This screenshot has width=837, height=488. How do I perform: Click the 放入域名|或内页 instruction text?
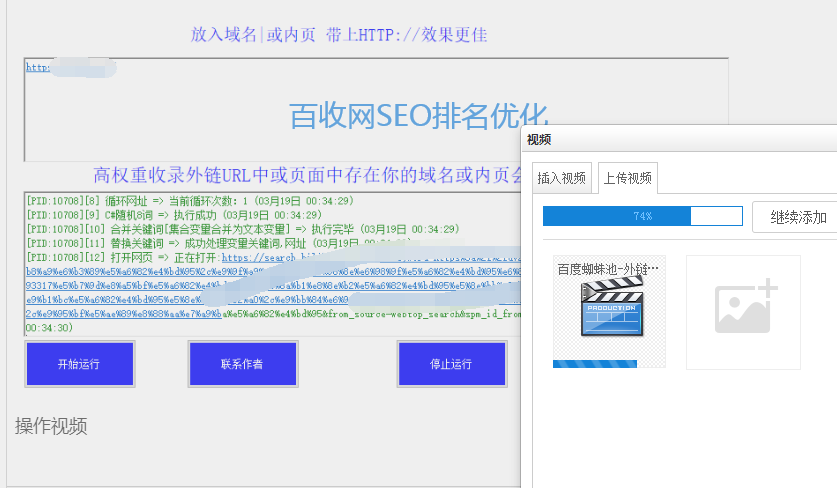(x=339, y=35)
